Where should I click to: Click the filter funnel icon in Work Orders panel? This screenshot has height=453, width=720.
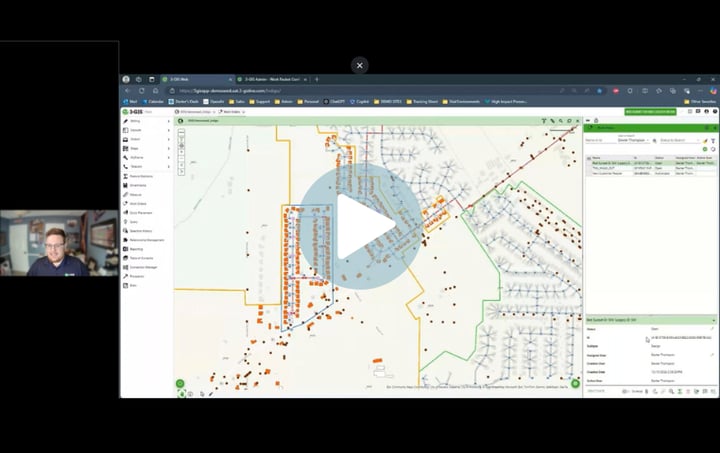(713, 140)
